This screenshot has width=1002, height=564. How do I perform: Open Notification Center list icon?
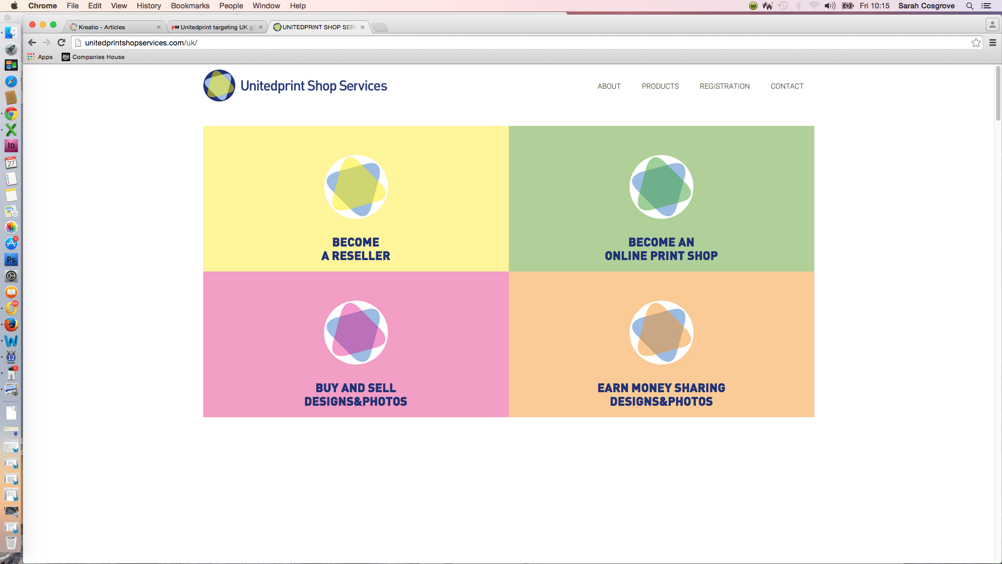(x=987, y=6)
